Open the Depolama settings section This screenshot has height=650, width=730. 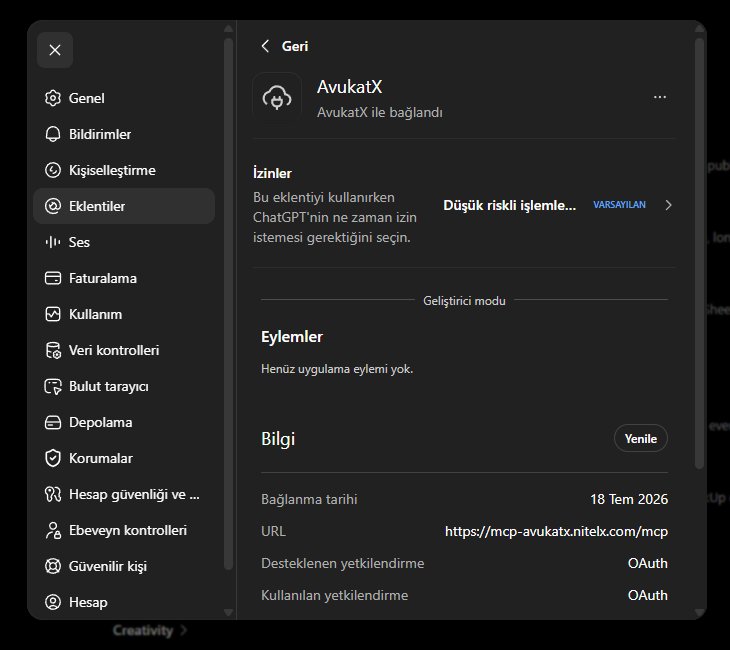point(124,422)
